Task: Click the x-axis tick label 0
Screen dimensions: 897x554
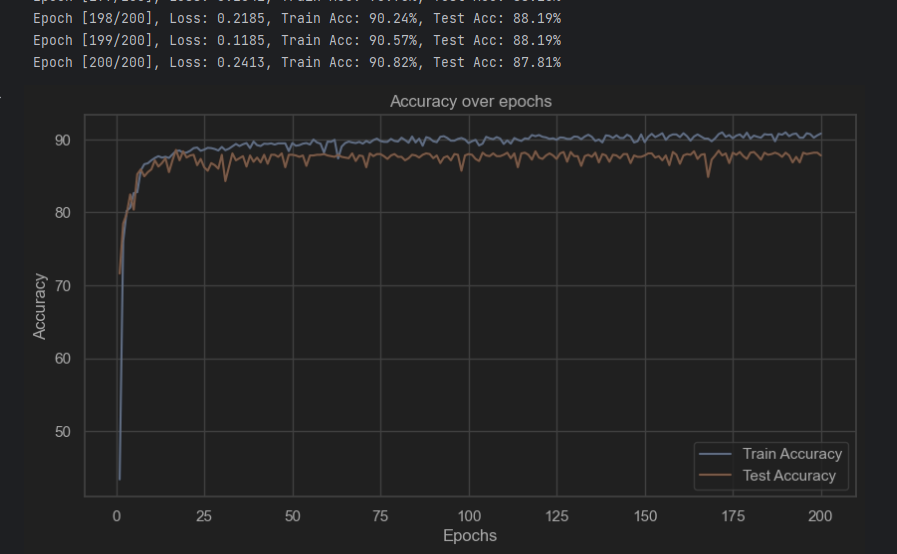Action: pyautogui.click(x=117, y=516)
